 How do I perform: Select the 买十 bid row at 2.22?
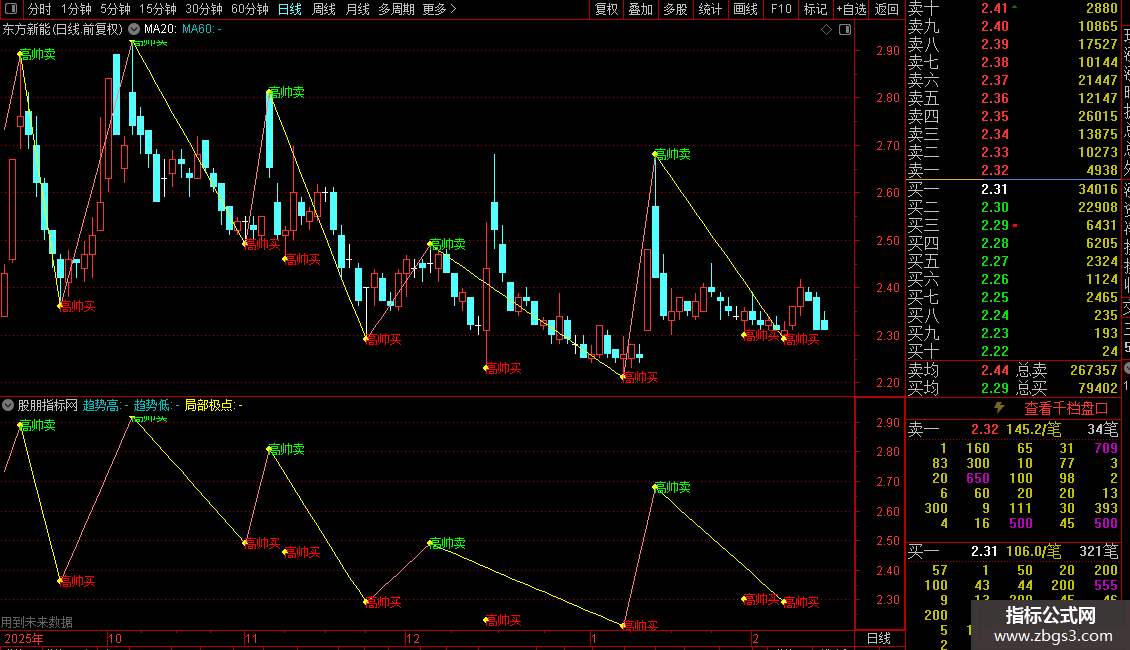[x=1013, y=351]
